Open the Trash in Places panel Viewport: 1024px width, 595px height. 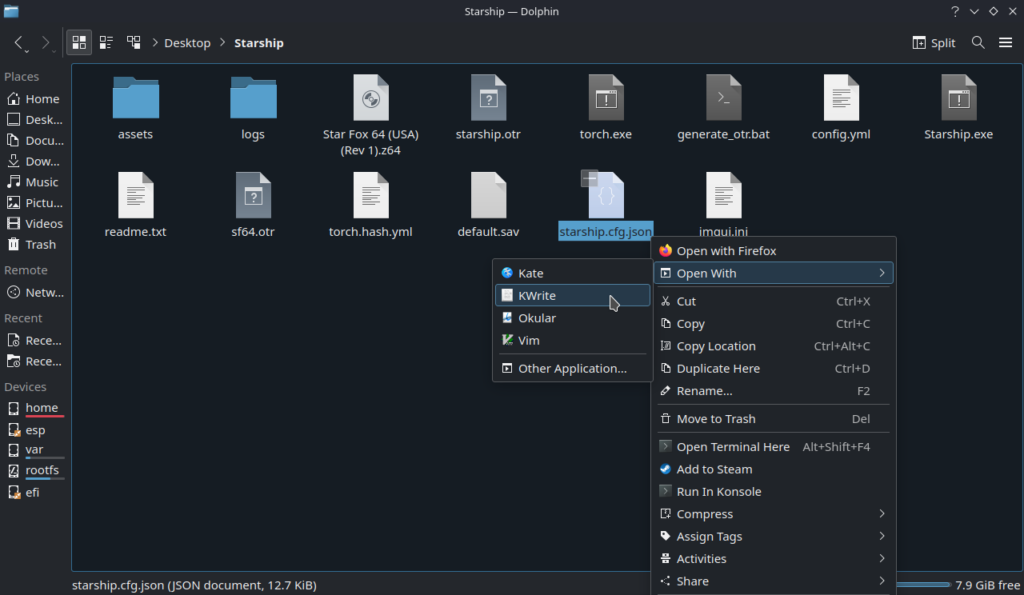tap(40, 244)
